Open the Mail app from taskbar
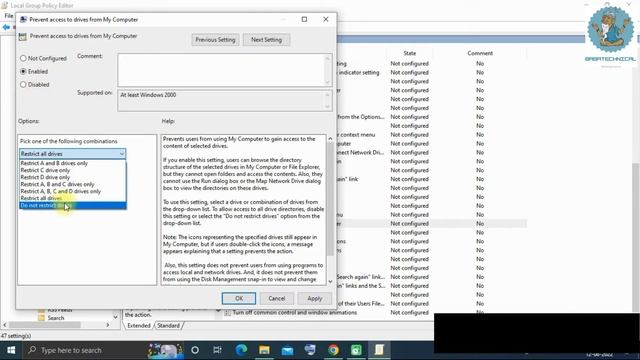Screen dimensions: 640x360 [x=287, y=350]
